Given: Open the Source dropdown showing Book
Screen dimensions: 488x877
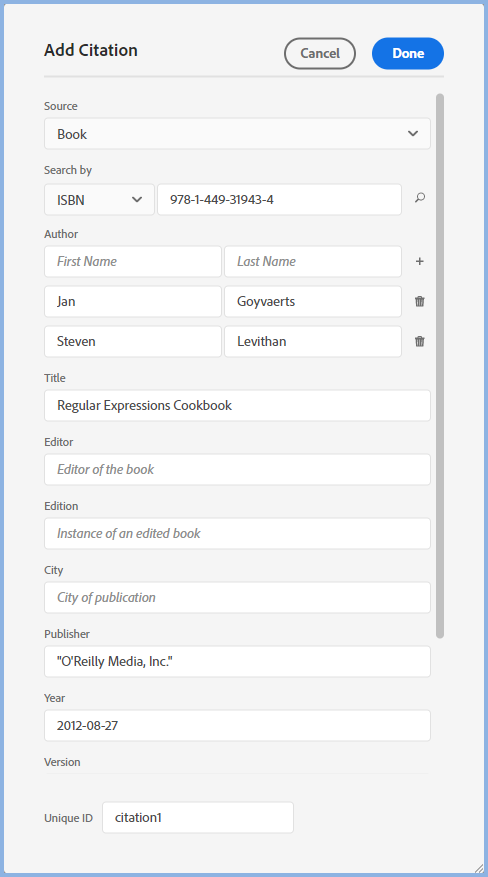Looking at the screenshot, I should pyautogui.click(x=238, y=134).
